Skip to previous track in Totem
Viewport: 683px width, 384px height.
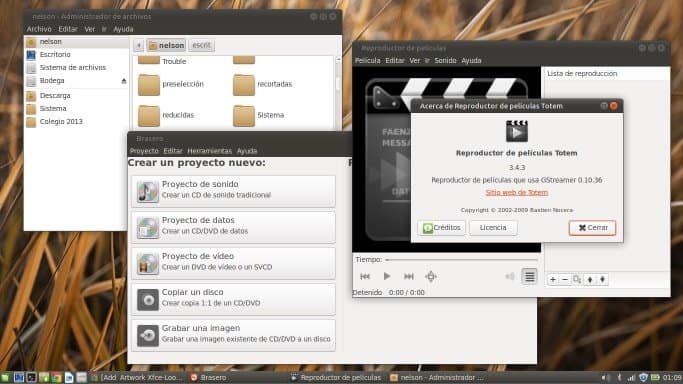(x=365, y=276)
